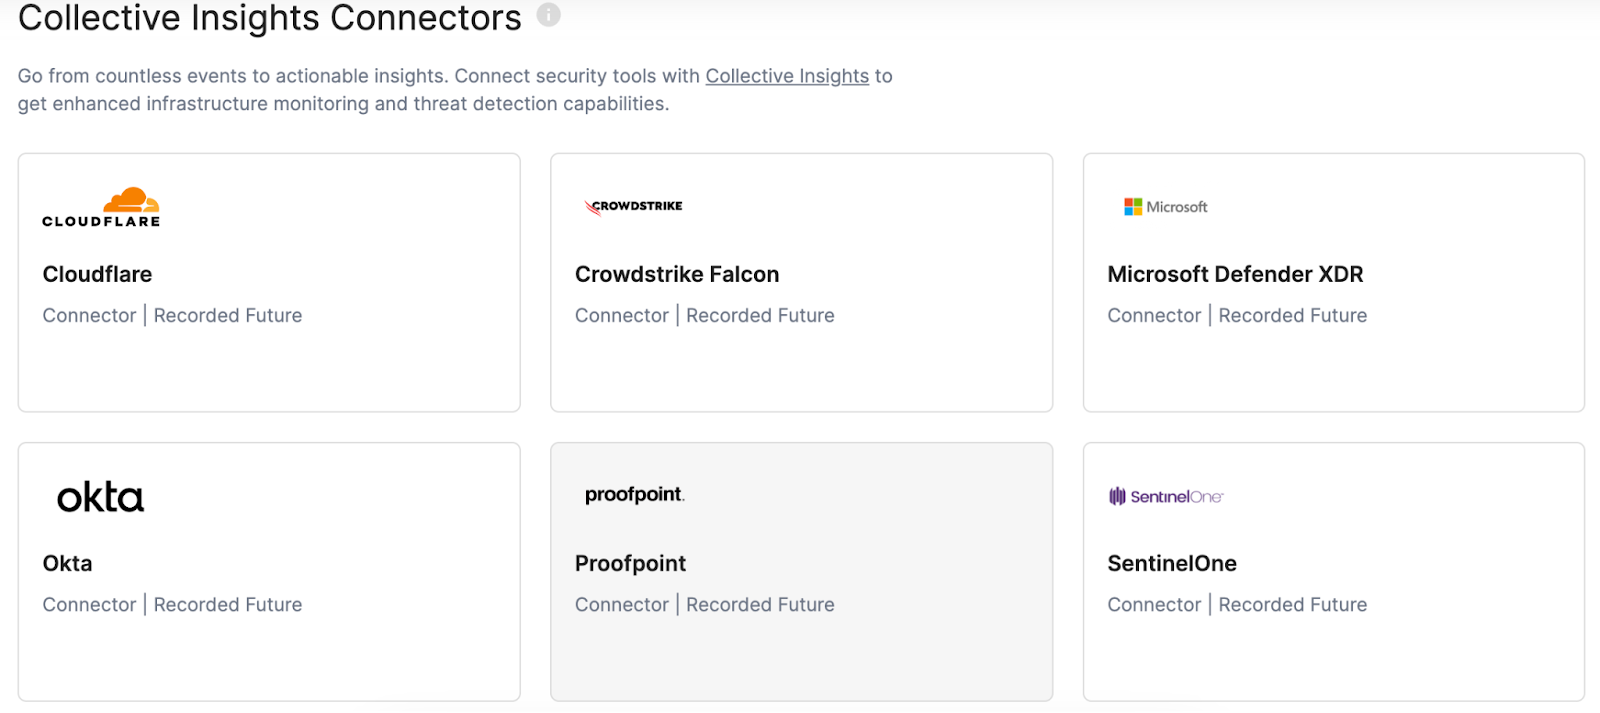Choose the Okta connector title
Image resolution: width=1600 pixels, height=713 pixels.
pyautogui.click(x=67, y=563)
